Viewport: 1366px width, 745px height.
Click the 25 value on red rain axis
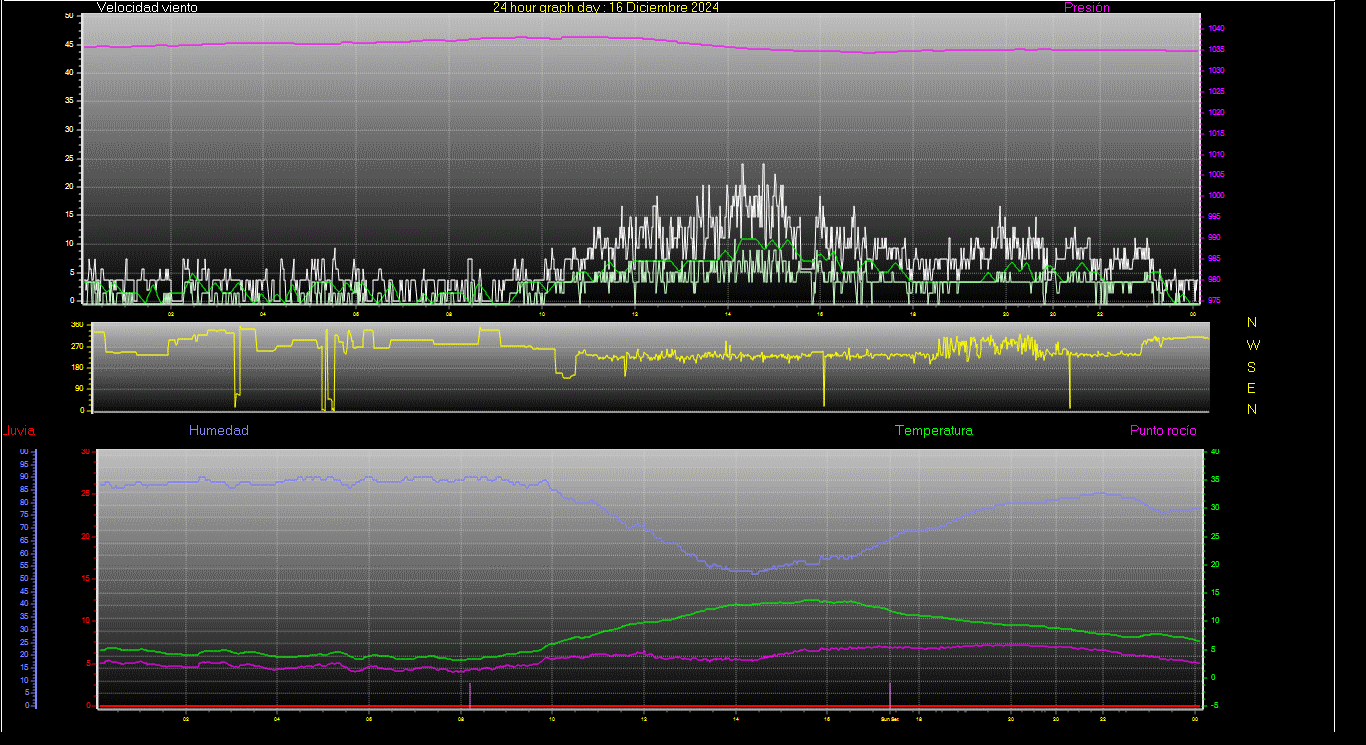(86, 494)
